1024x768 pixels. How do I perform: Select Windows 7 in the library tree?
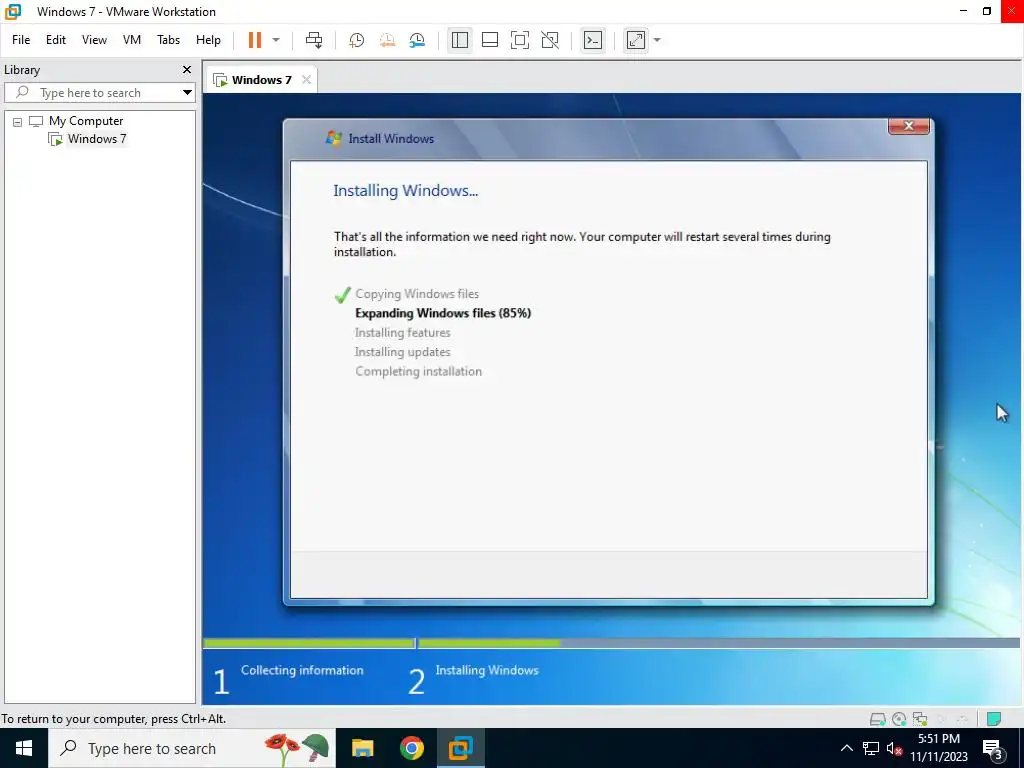coord(97,138)
